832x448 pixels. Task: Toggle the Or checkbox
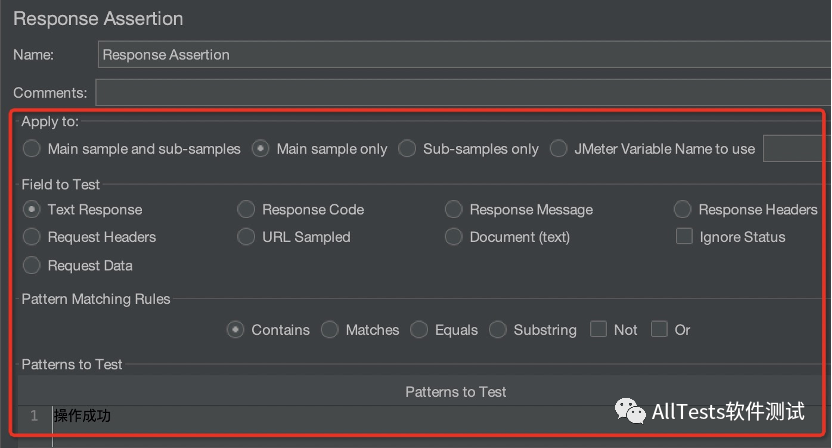(x=659, y=330)
